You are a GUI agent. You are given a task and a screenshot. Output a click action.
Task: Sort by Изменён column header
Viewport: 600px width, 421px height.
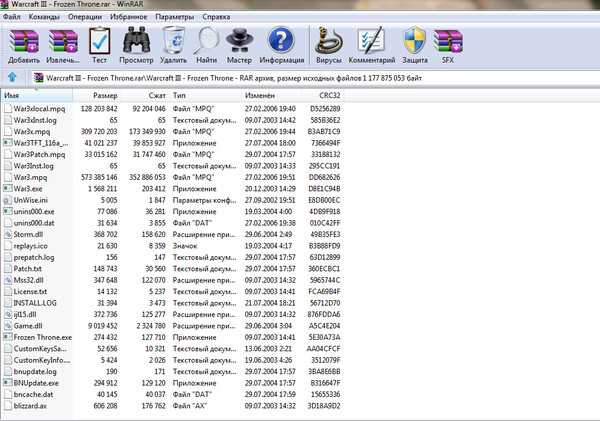tap(272, 95)
